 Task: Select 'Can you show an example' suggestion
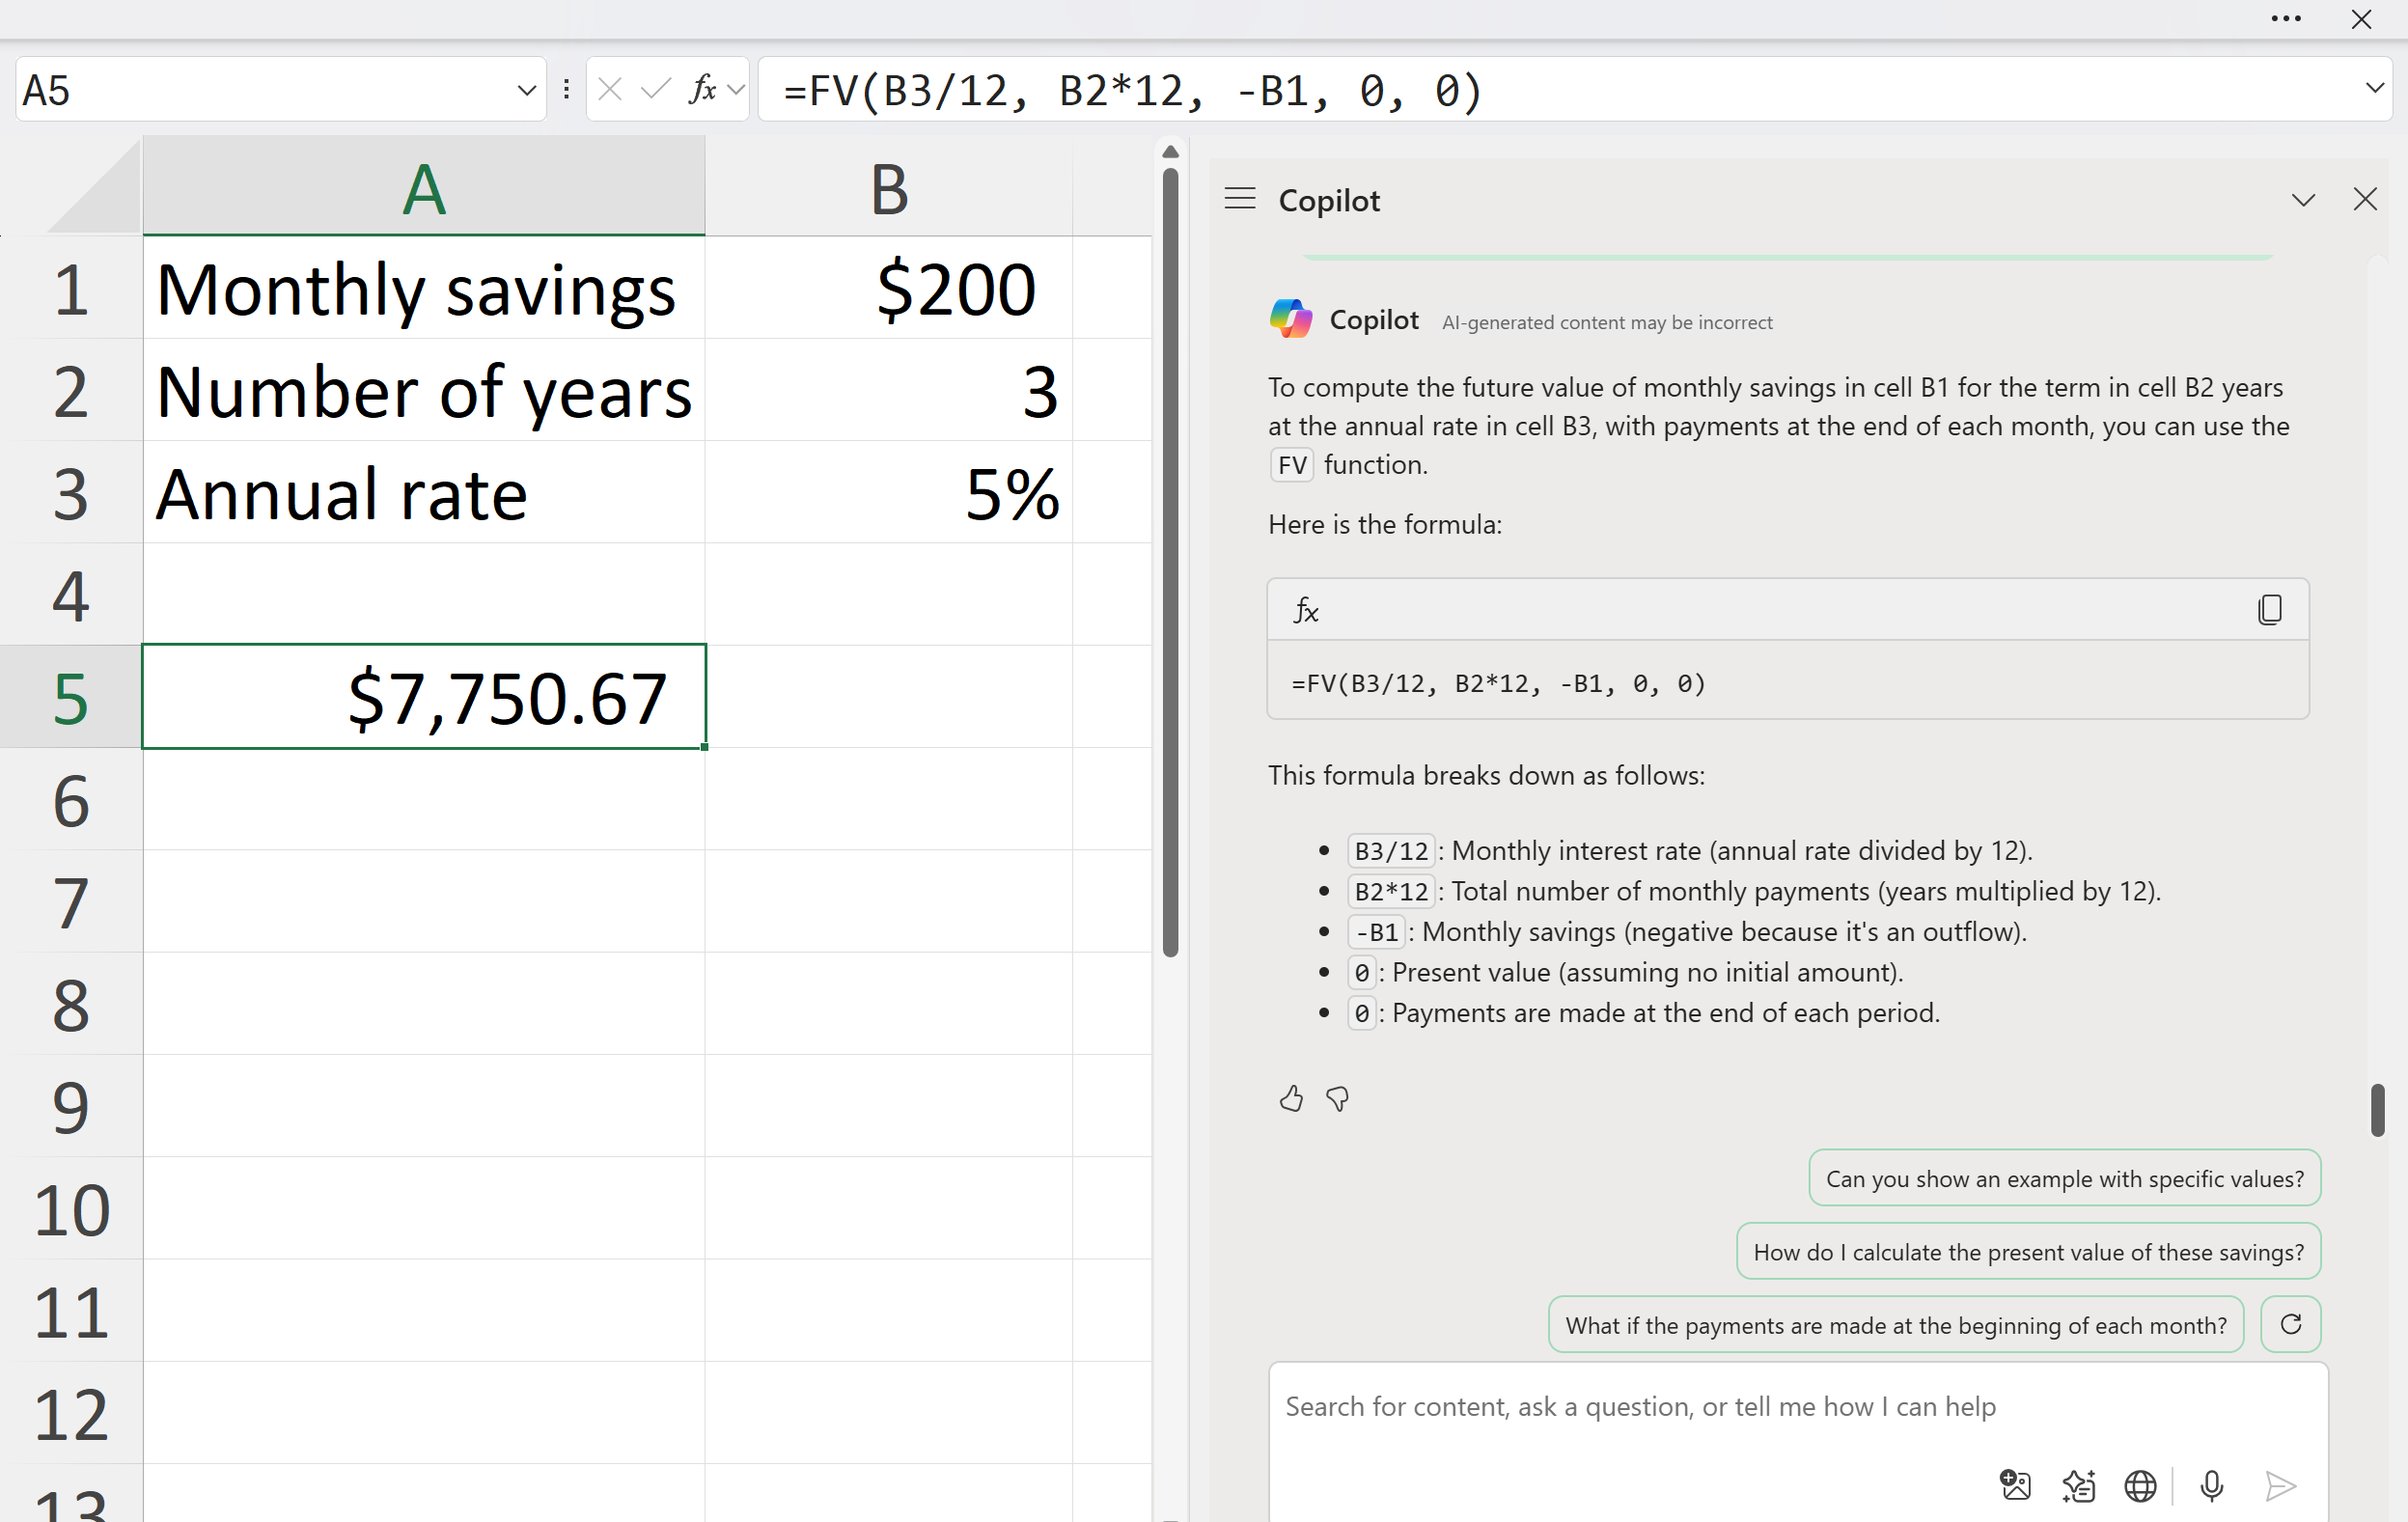click(x=2064, y=1178)
